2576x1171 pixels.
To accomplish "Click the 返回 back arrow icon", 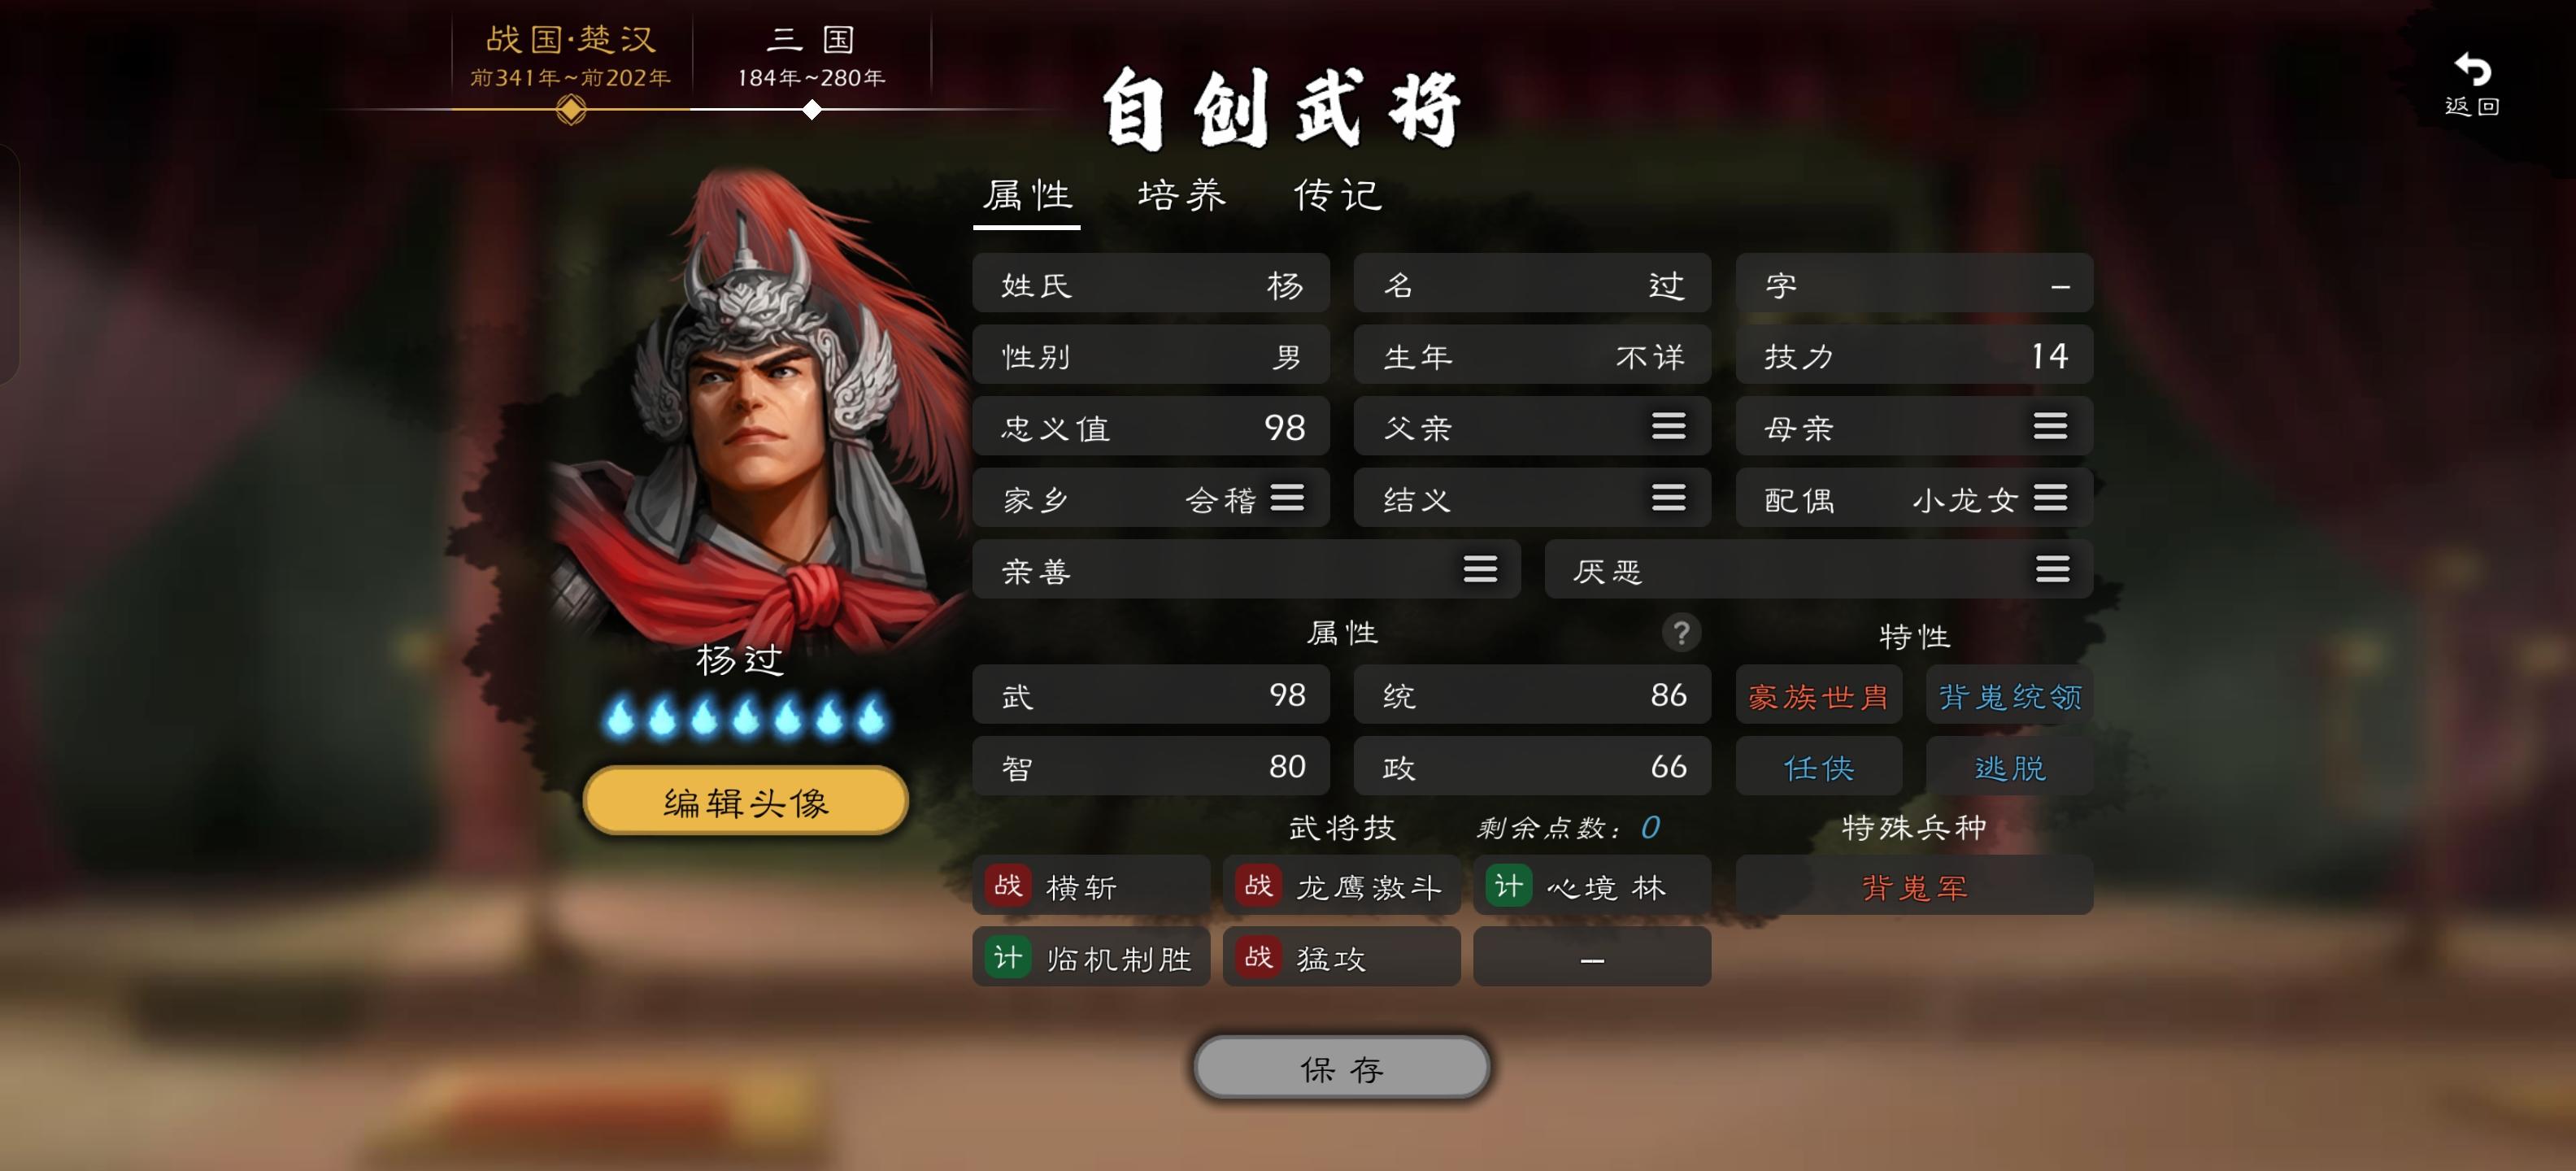I will pos(2472,71).
